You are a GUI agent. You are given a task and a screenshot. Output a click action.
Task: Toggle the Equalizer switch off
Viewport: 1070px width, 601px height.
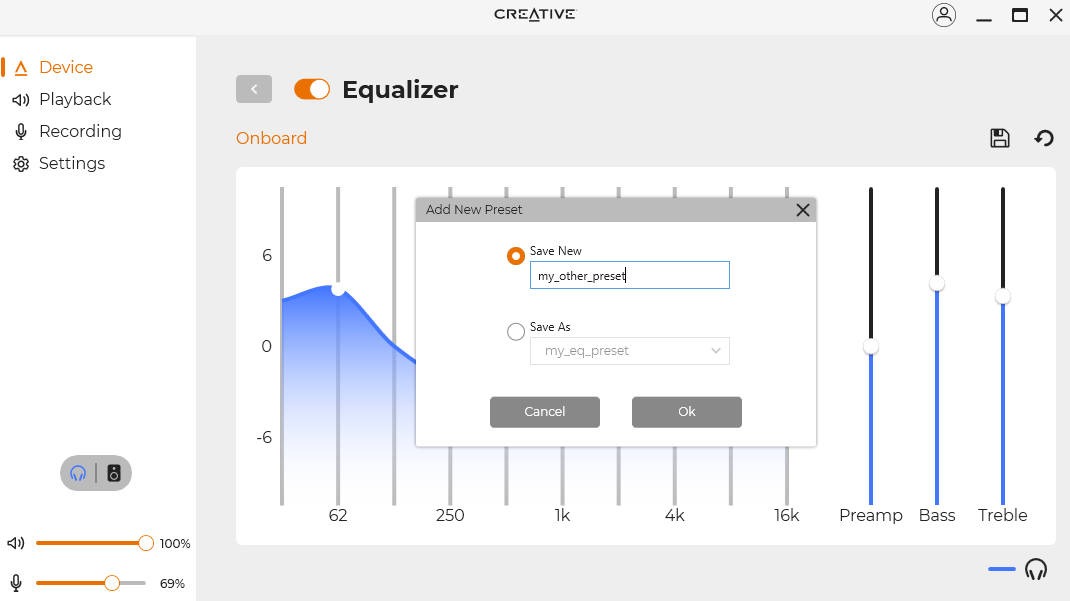(312, 89)
